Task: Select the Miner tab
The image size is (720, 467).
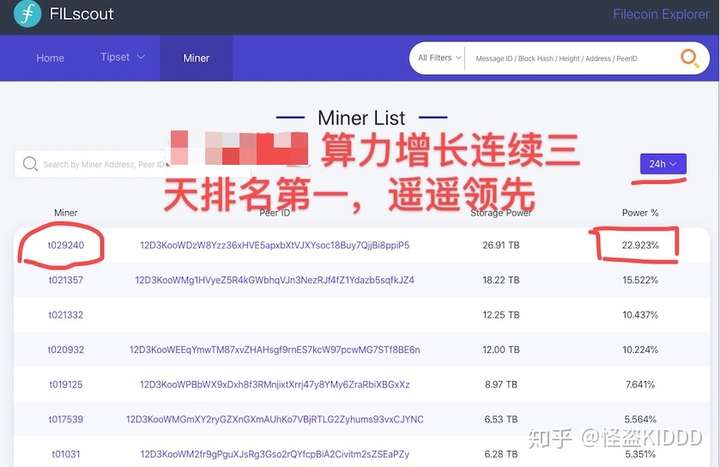Action: (196, 58)
